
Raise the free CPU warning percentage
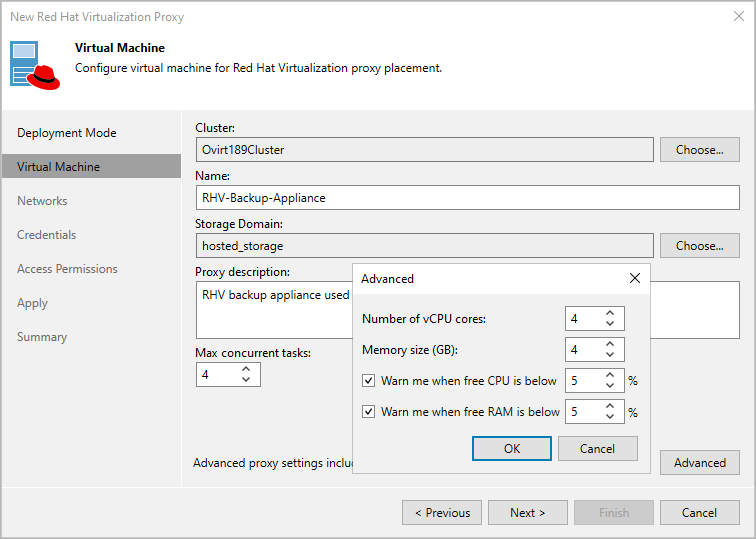click(x=610, y=376)
